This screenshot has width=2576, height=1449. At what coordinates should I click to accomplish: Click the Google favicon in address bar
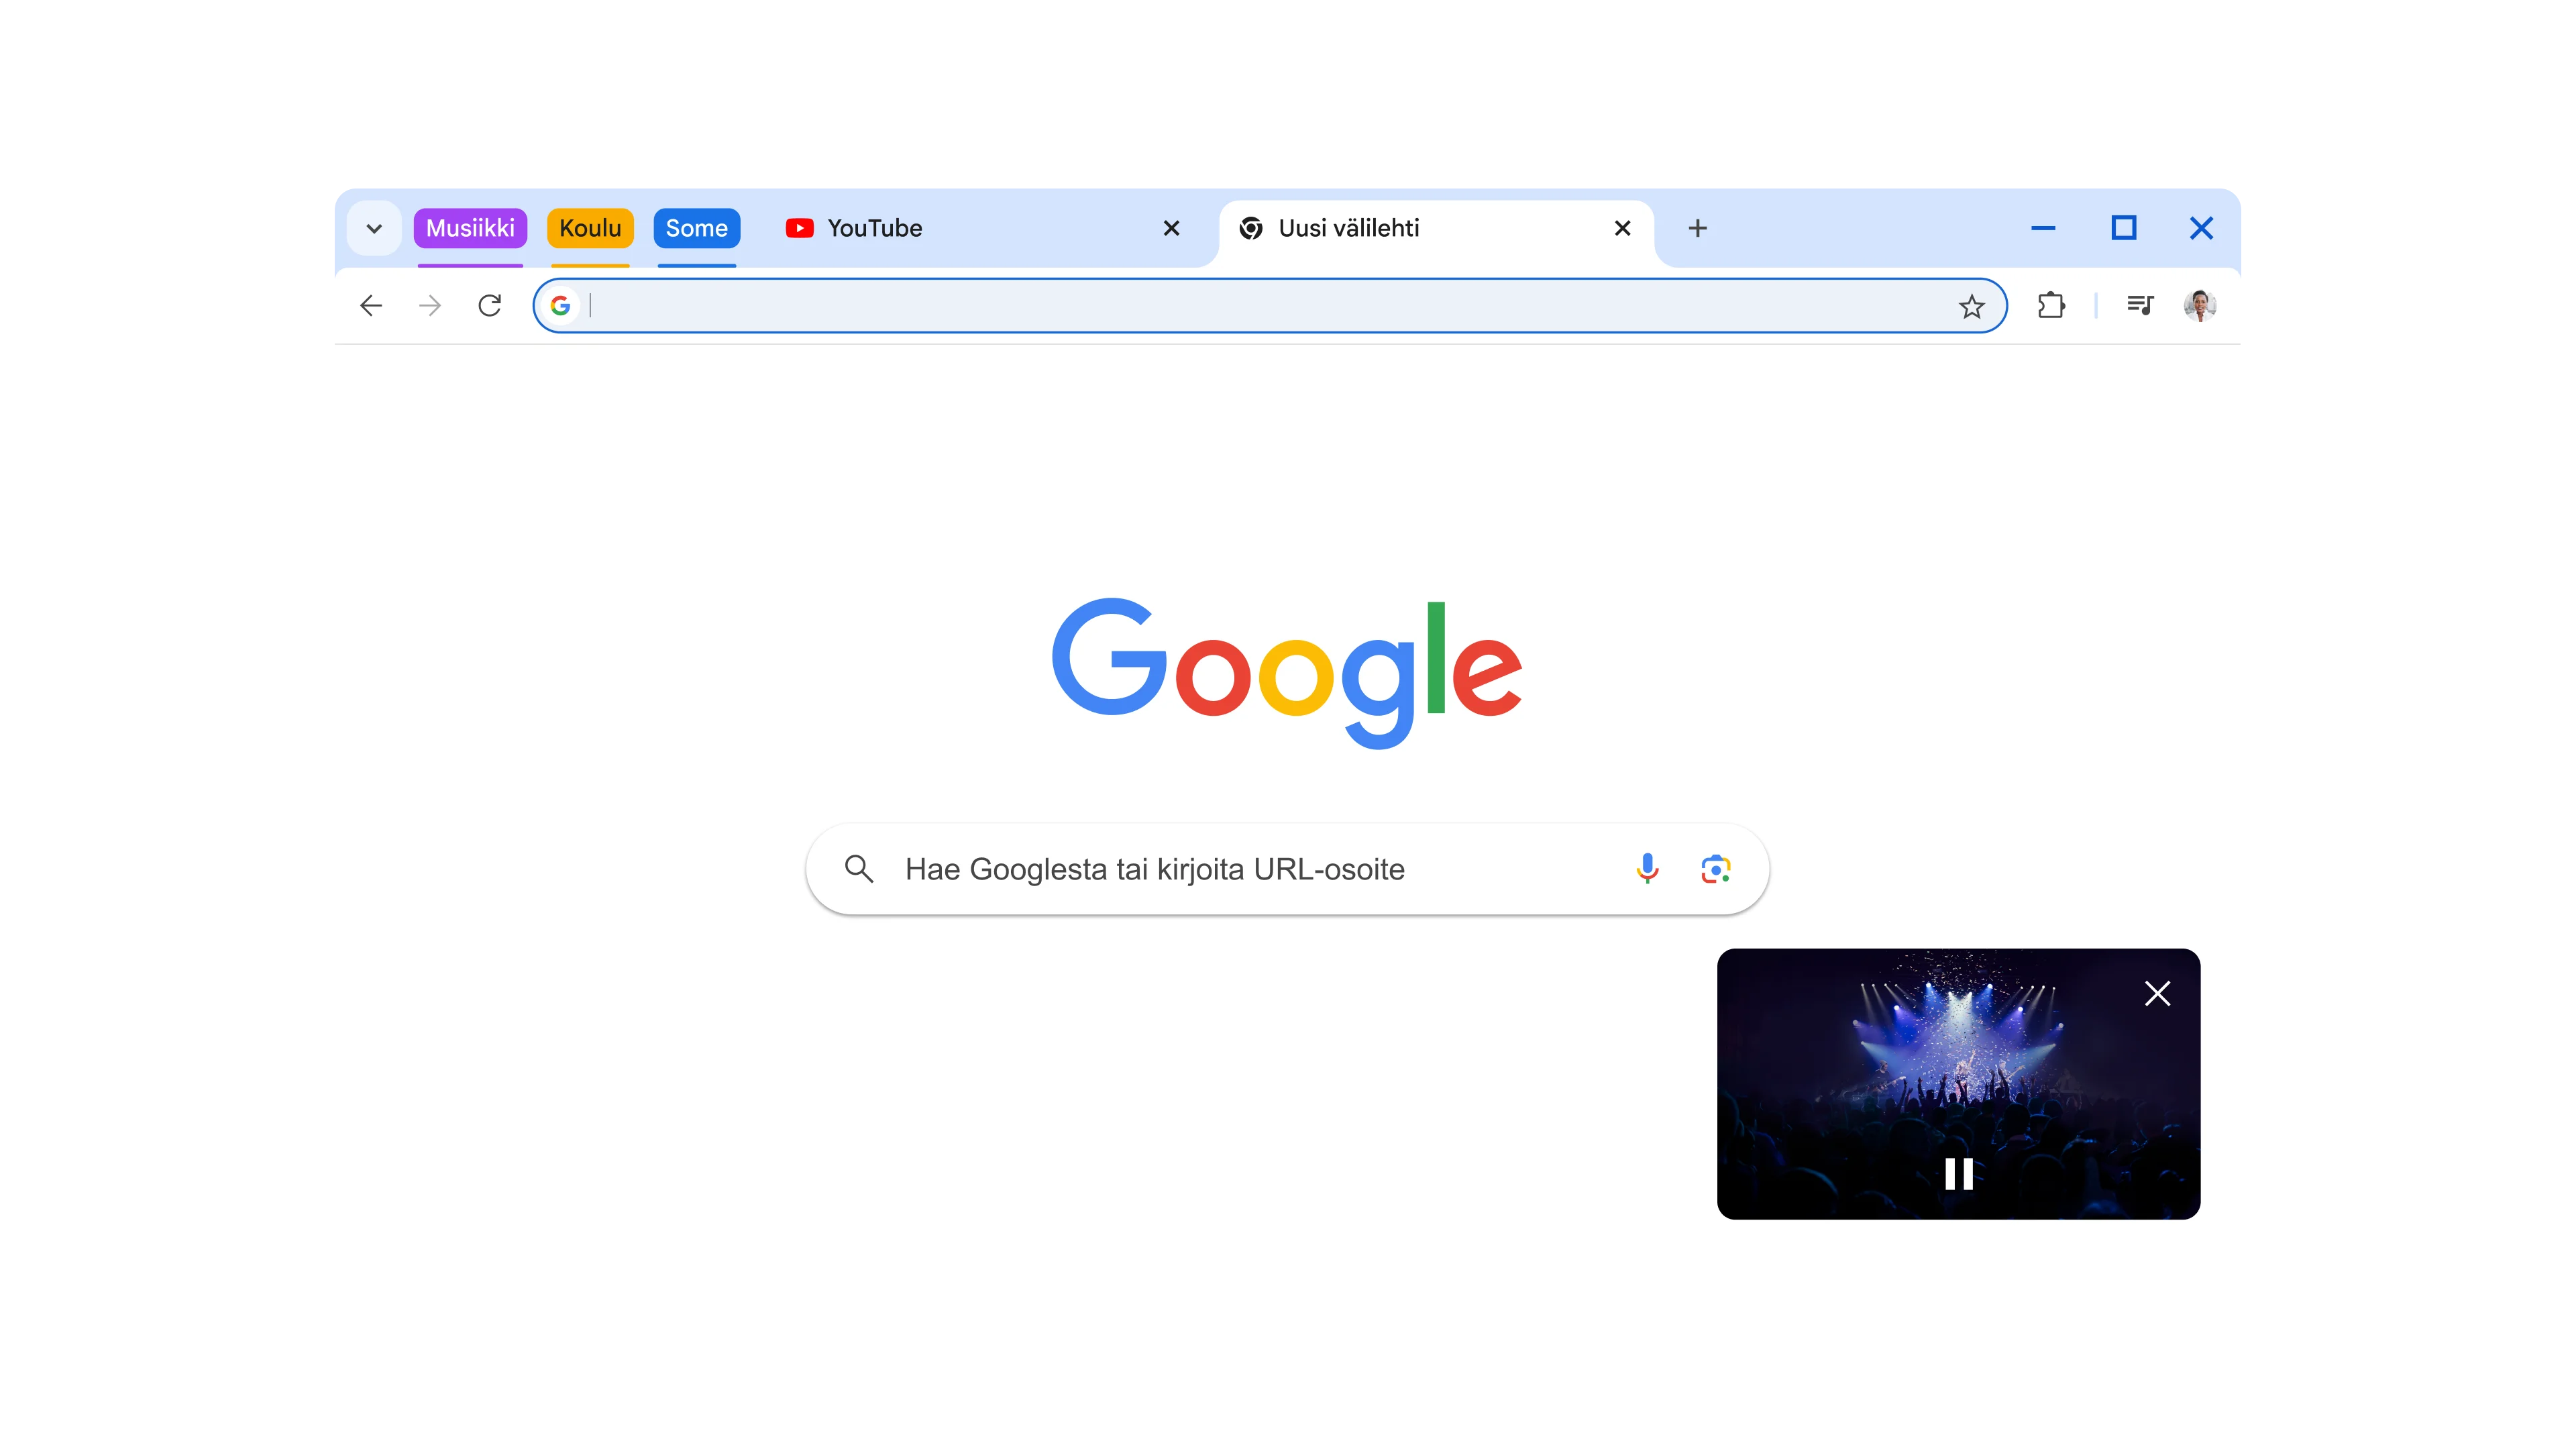coord(563,305)
